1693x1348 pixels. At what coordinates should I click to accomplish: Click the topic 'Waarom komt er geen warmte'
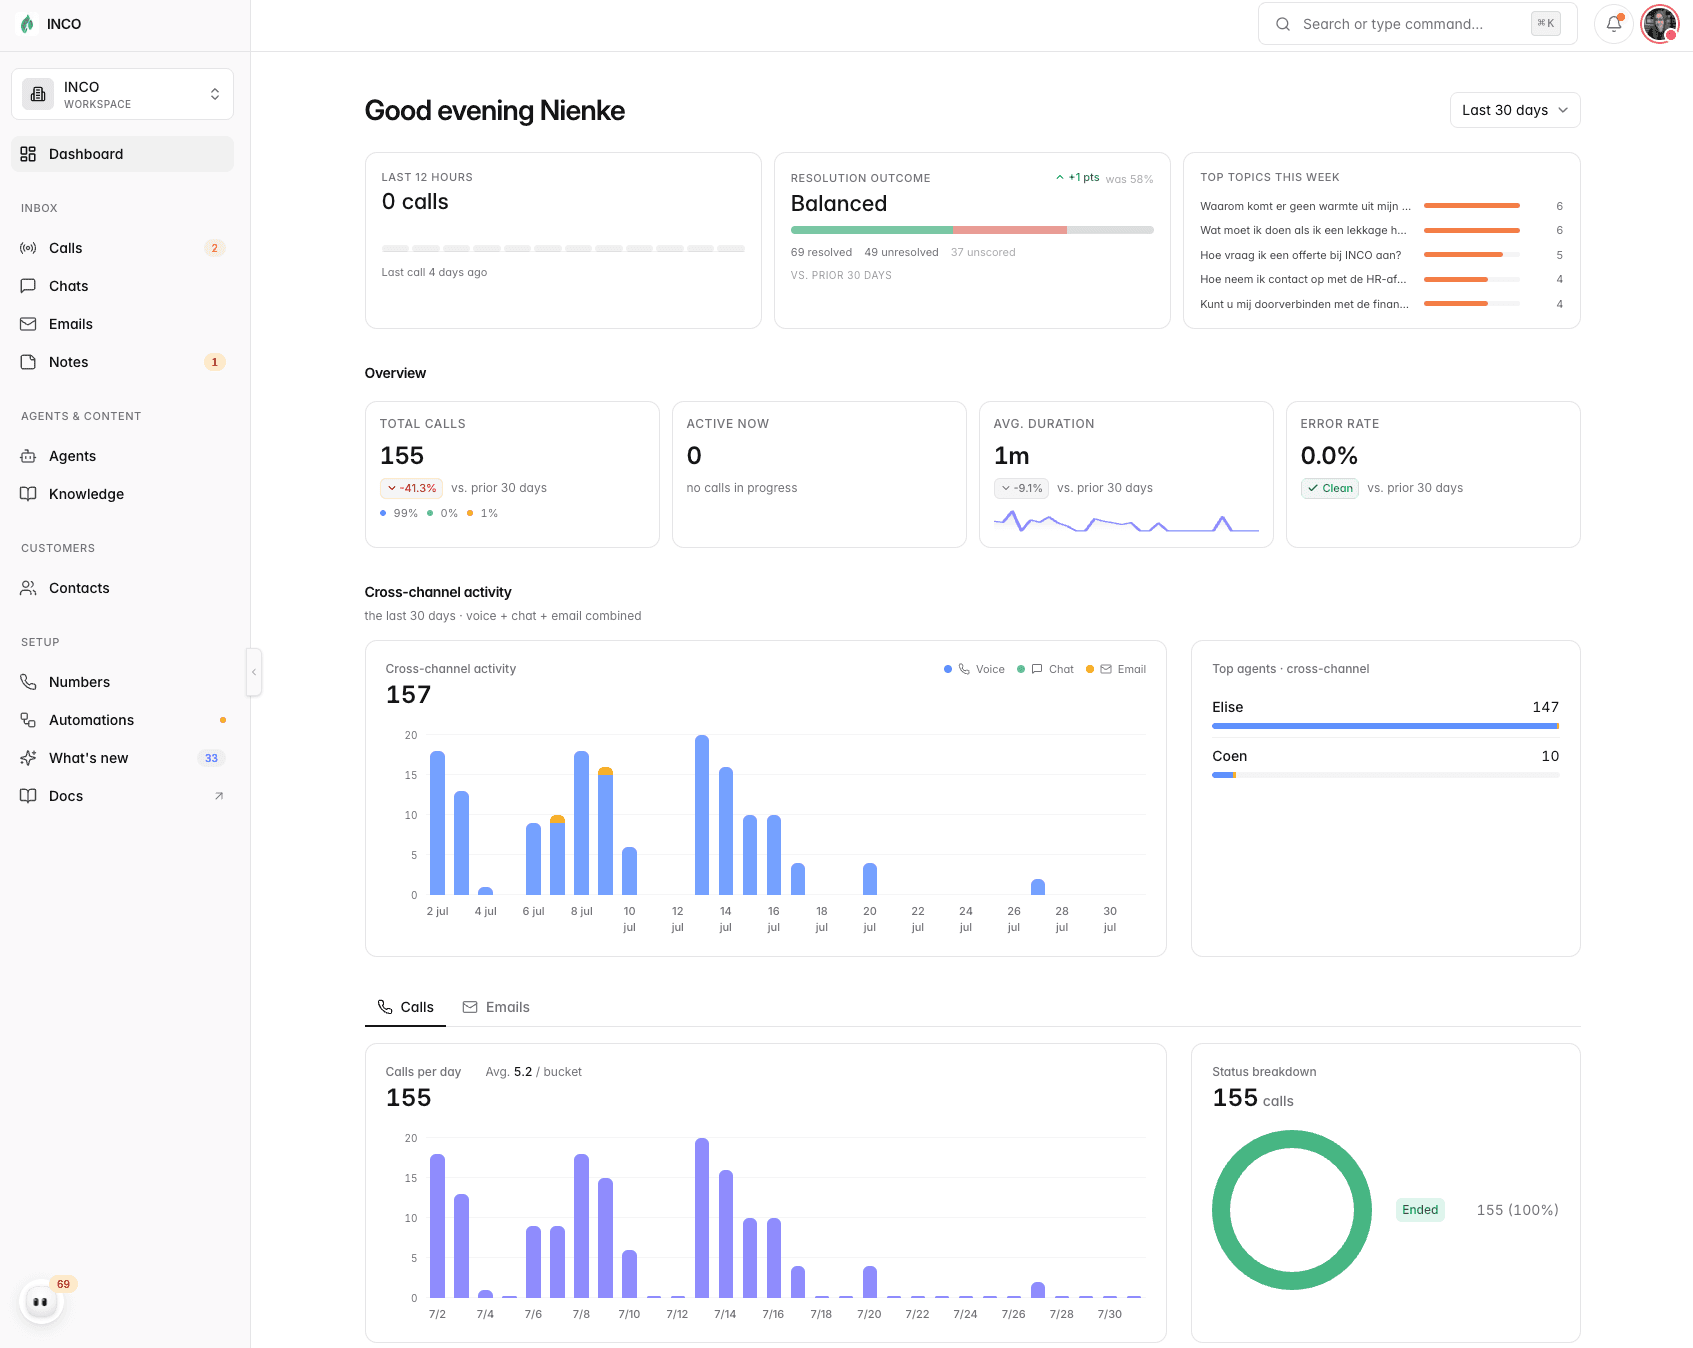[1306, 206]
